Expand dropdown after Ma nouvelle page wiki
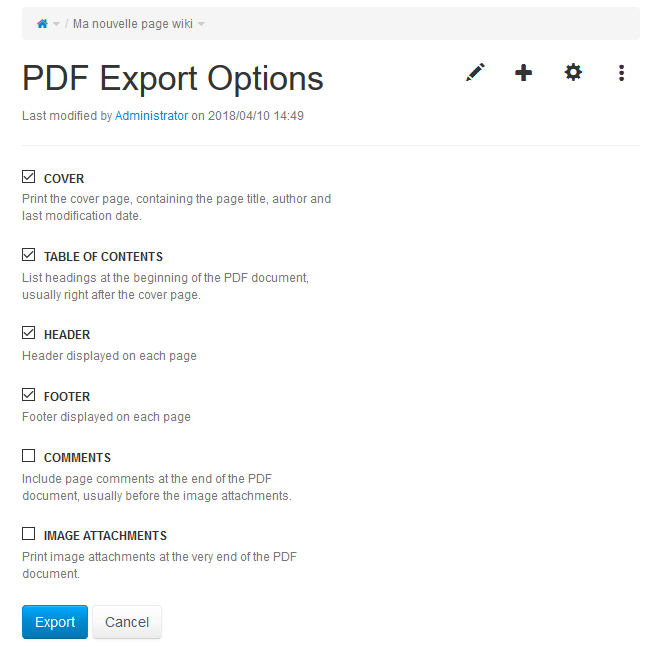 pyautogui.click(x=201, y=24)
